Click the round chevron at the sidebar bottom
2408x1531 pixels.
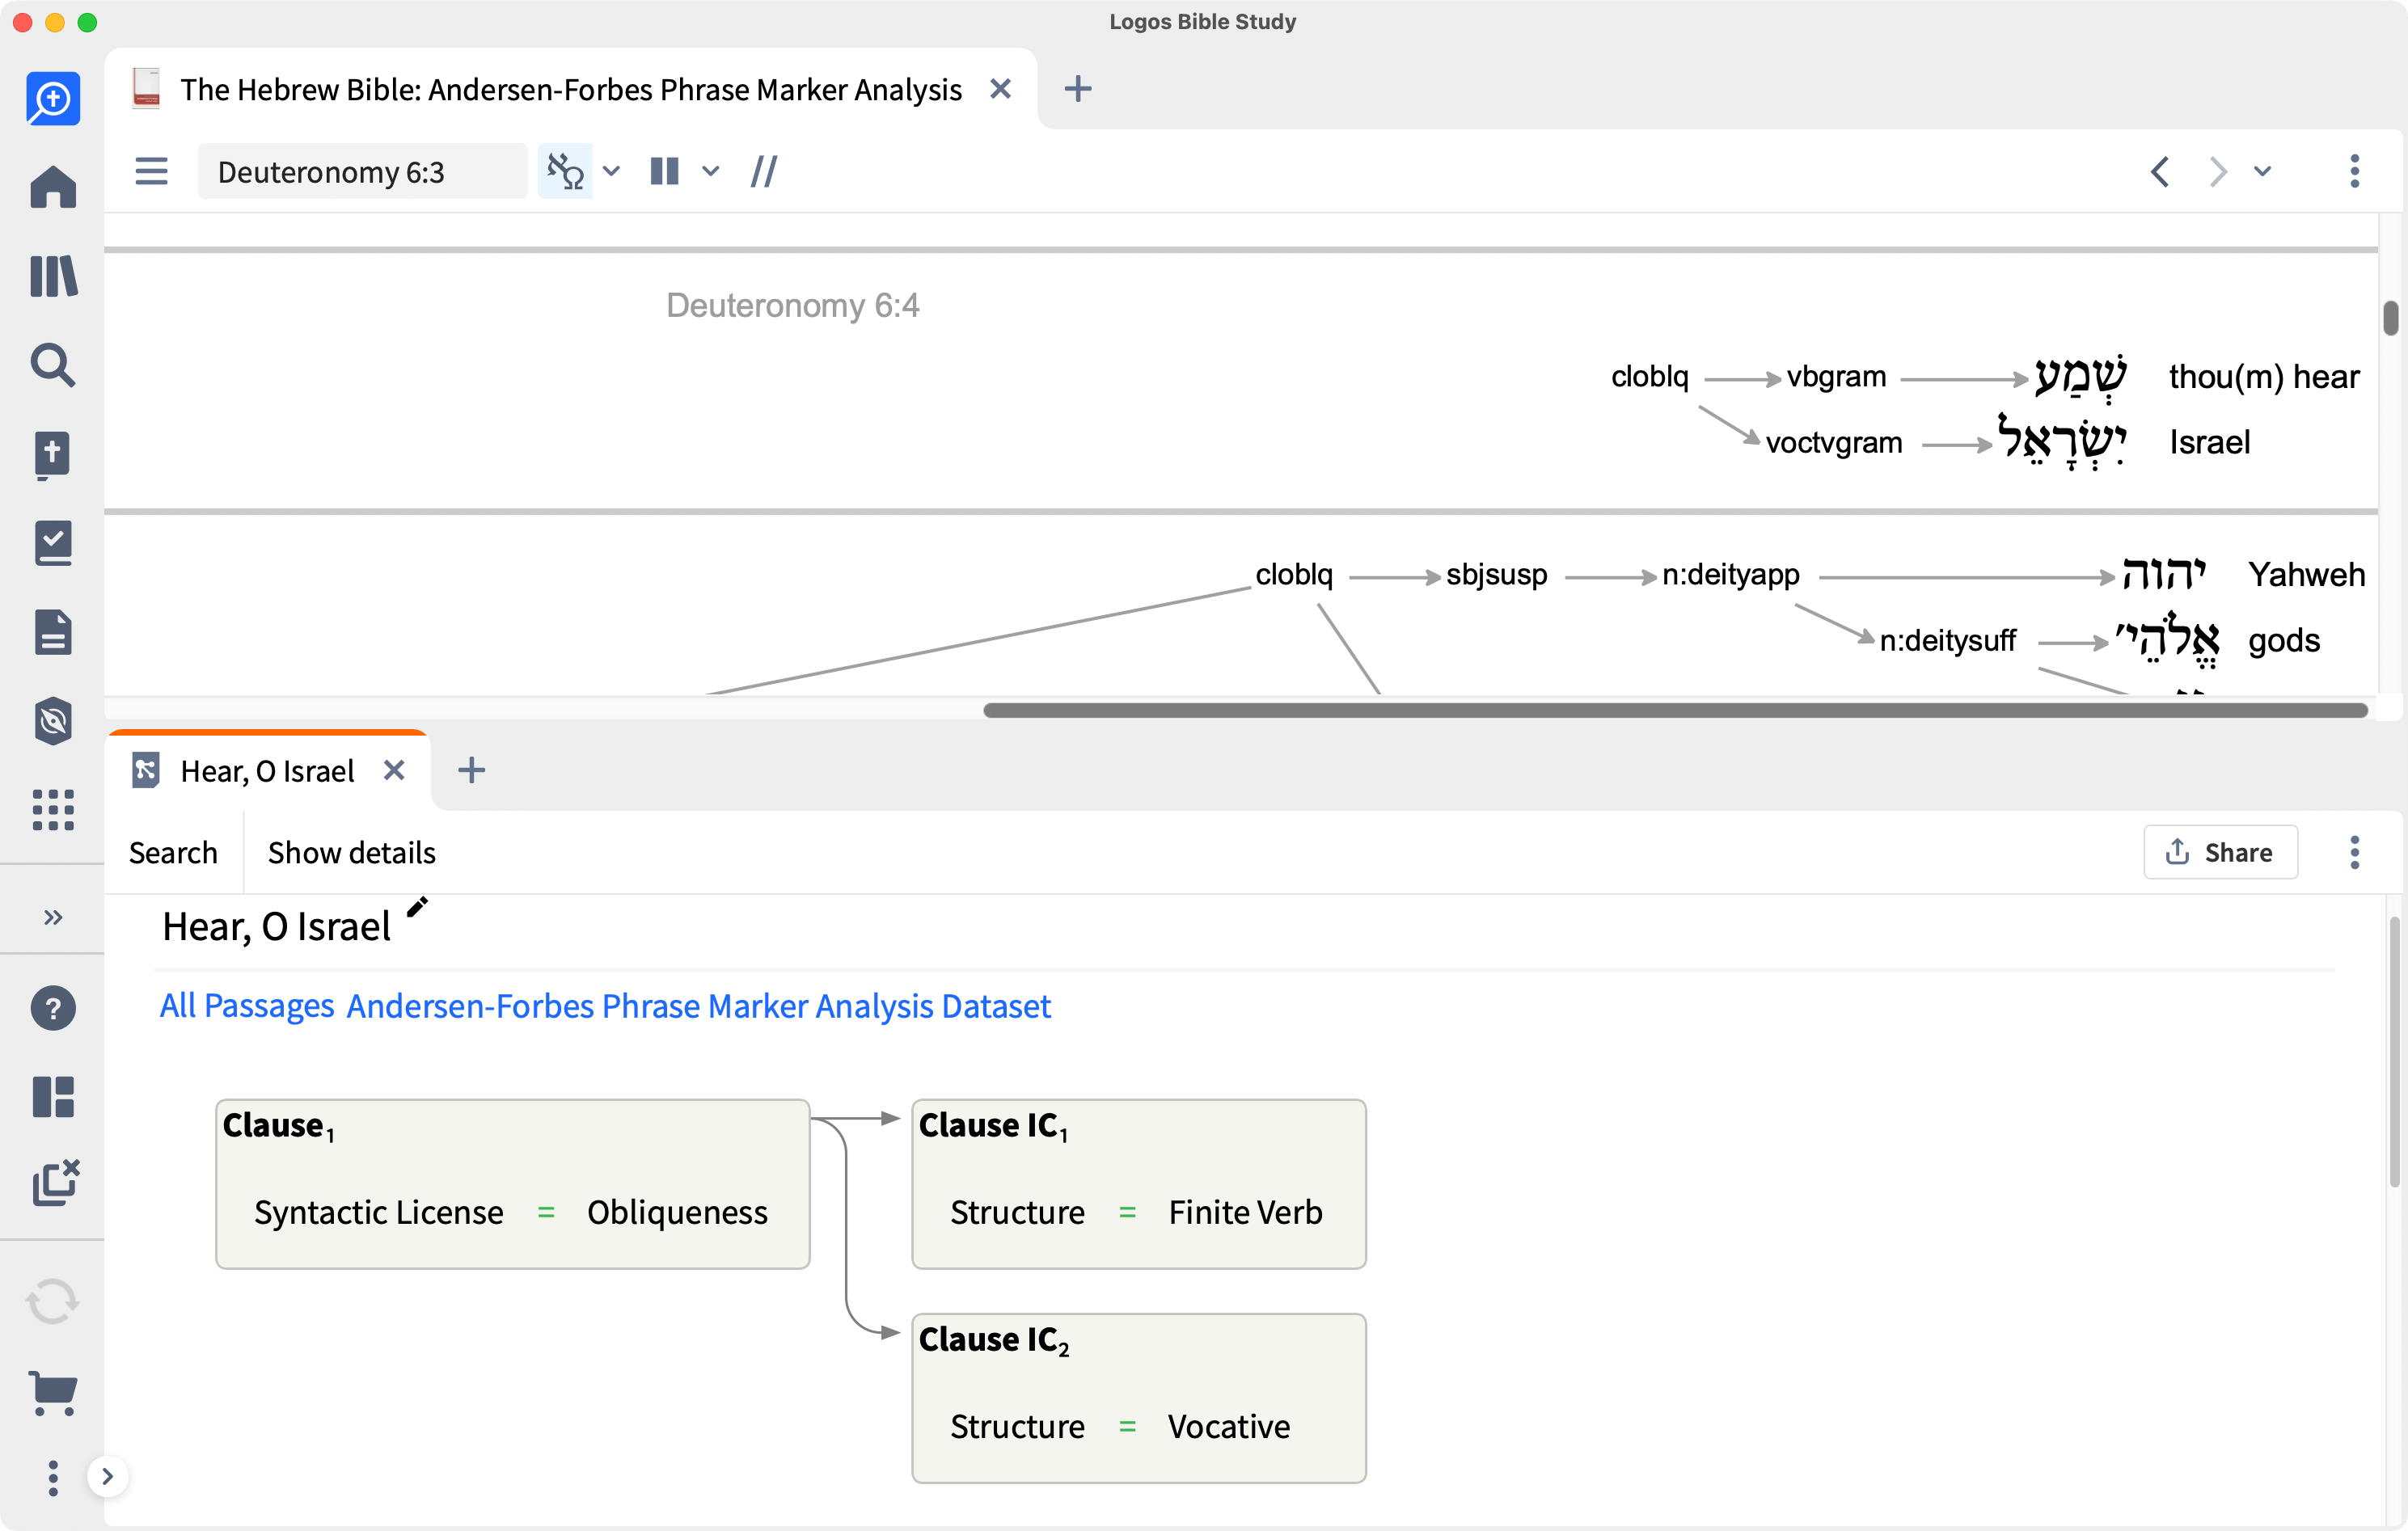[x=108, y=1477]
